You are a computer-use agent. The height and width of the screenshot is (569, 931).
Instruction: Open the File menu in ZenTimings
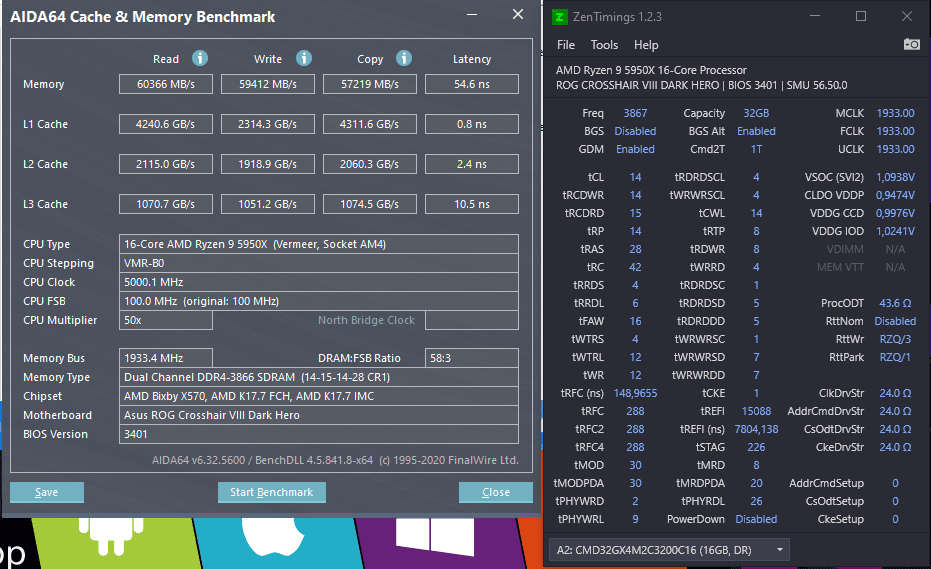(x=565, y=45)
